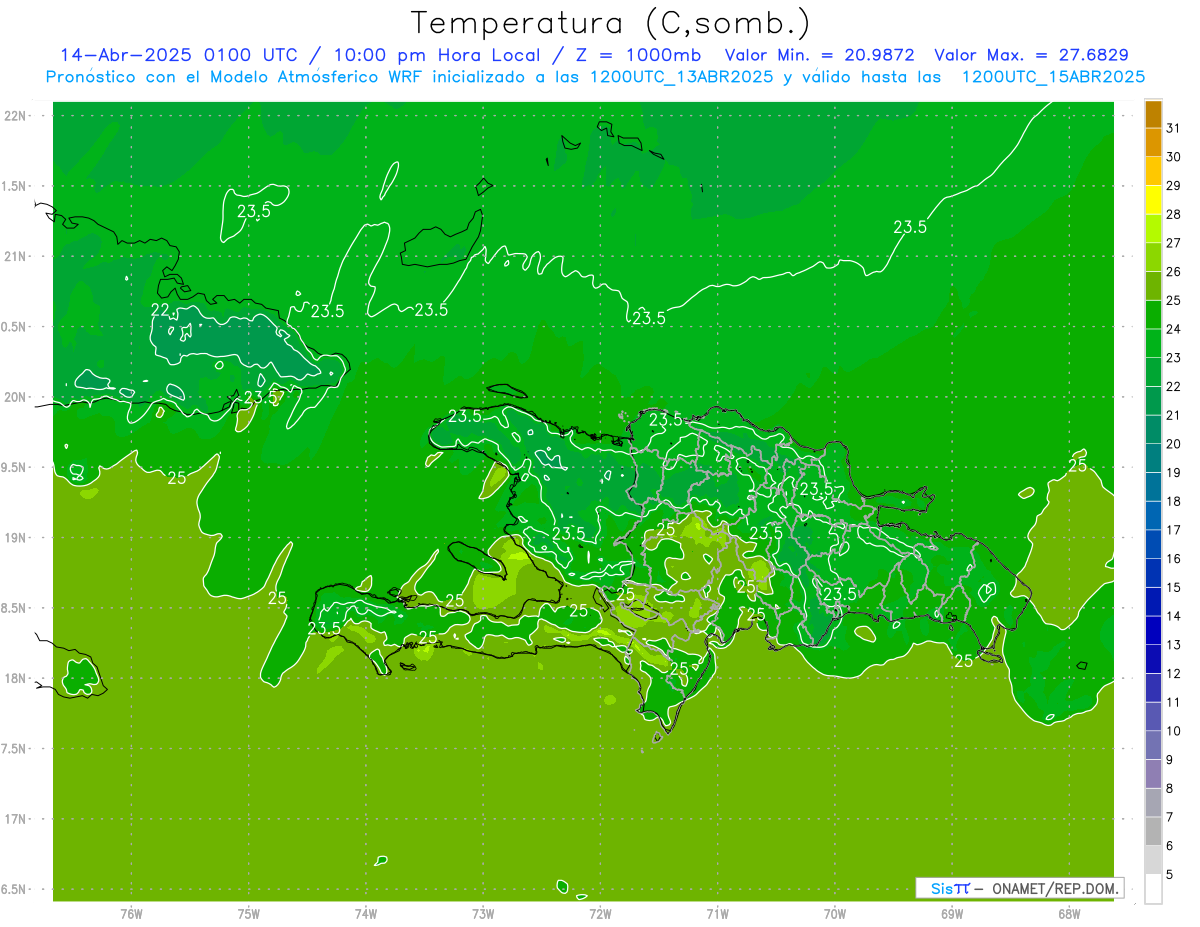Click the "17" value on the color scale
1200x927 pixels.
(1174, 530)
